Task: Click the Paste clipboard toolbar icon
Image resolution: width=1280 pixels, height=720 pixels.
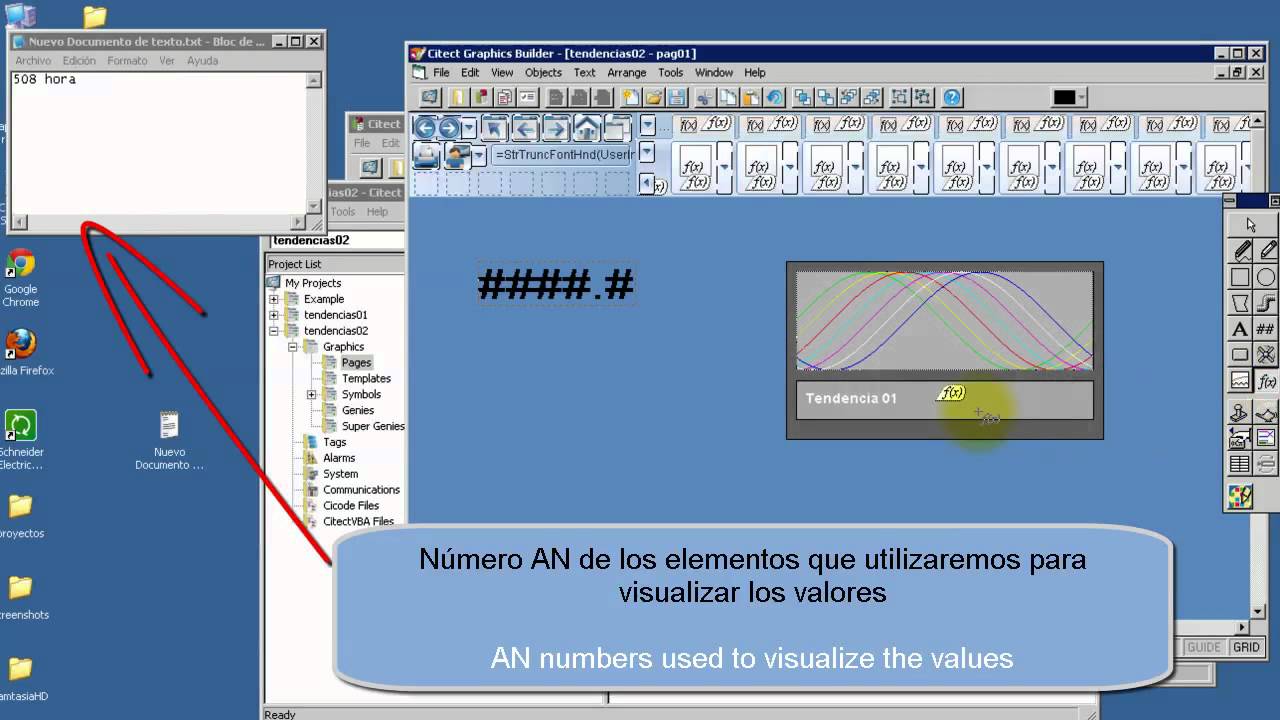Action: point(750,97)
